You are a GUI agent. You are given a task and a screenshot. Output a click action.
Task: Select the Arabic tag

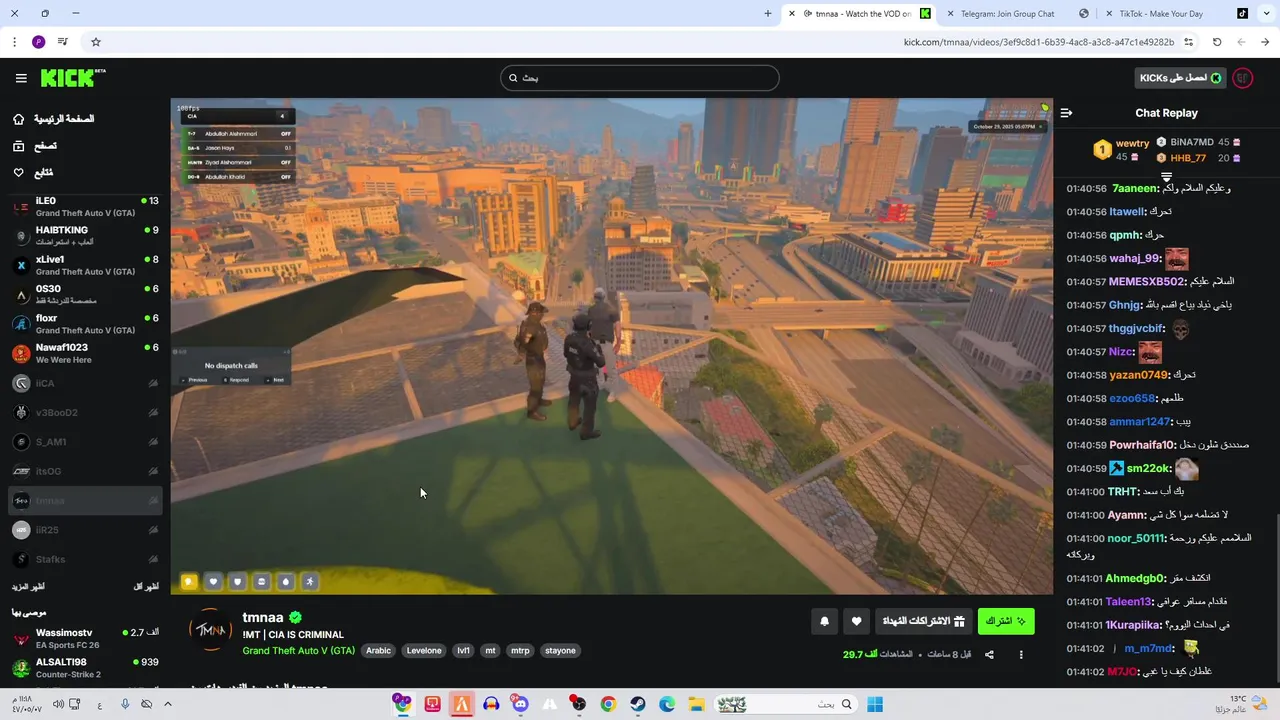379,651
